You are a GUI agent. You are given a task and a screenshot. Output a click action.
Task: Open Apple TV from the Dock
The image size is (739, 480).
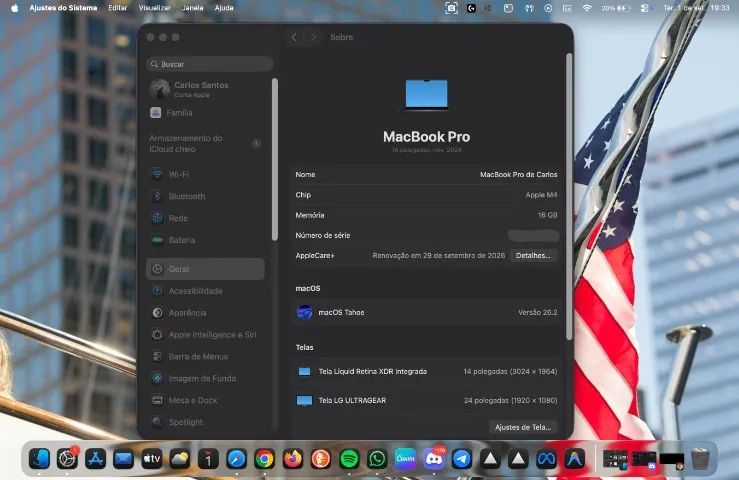click(152, 459)
